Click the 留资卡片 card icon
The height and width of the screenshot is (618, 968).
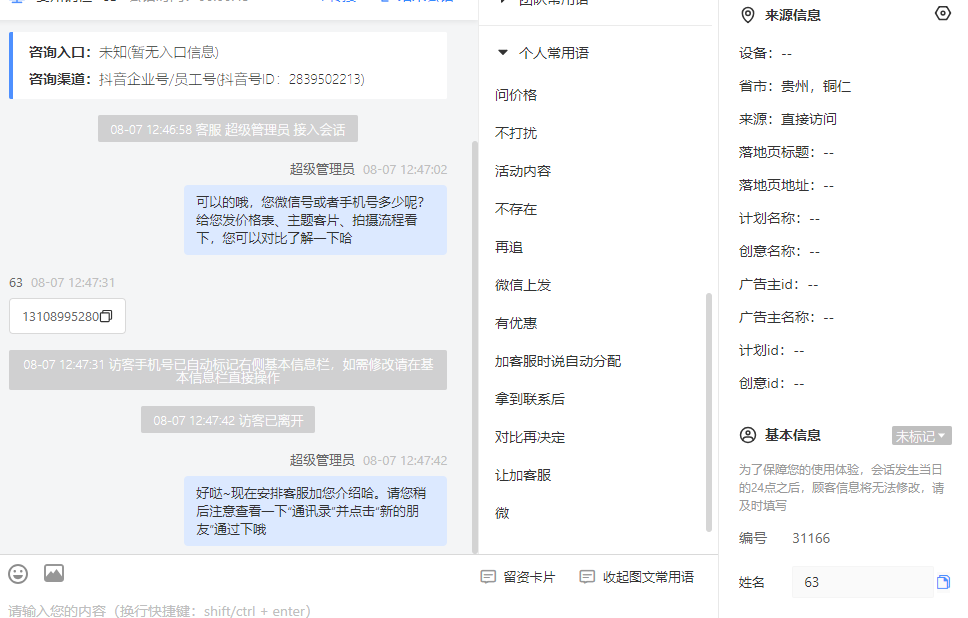click(x=488, y=577)
